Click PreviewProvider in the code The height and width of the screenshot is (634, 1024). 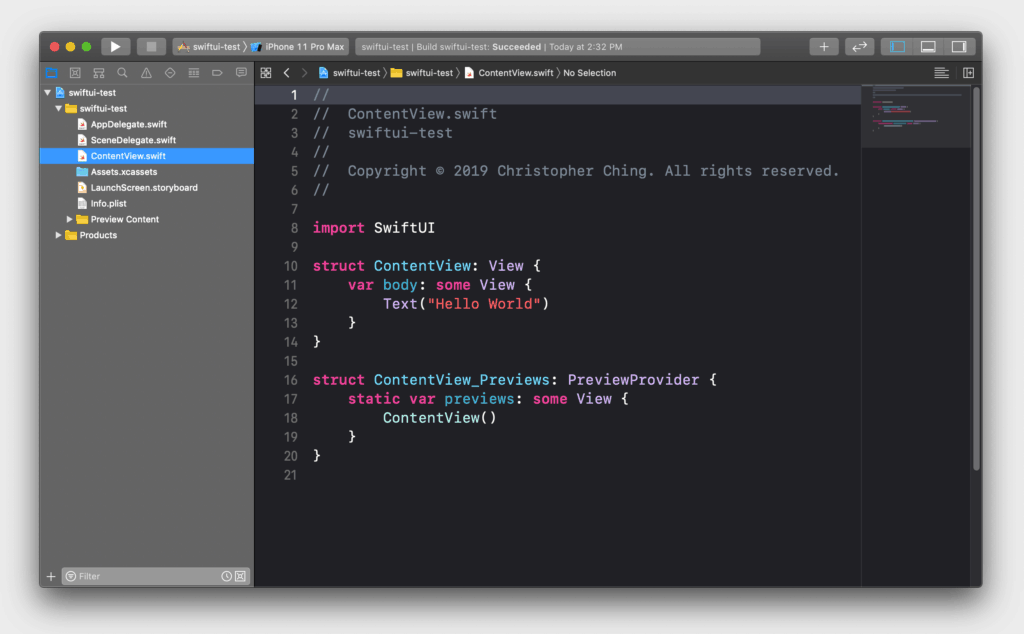(633, 379)
